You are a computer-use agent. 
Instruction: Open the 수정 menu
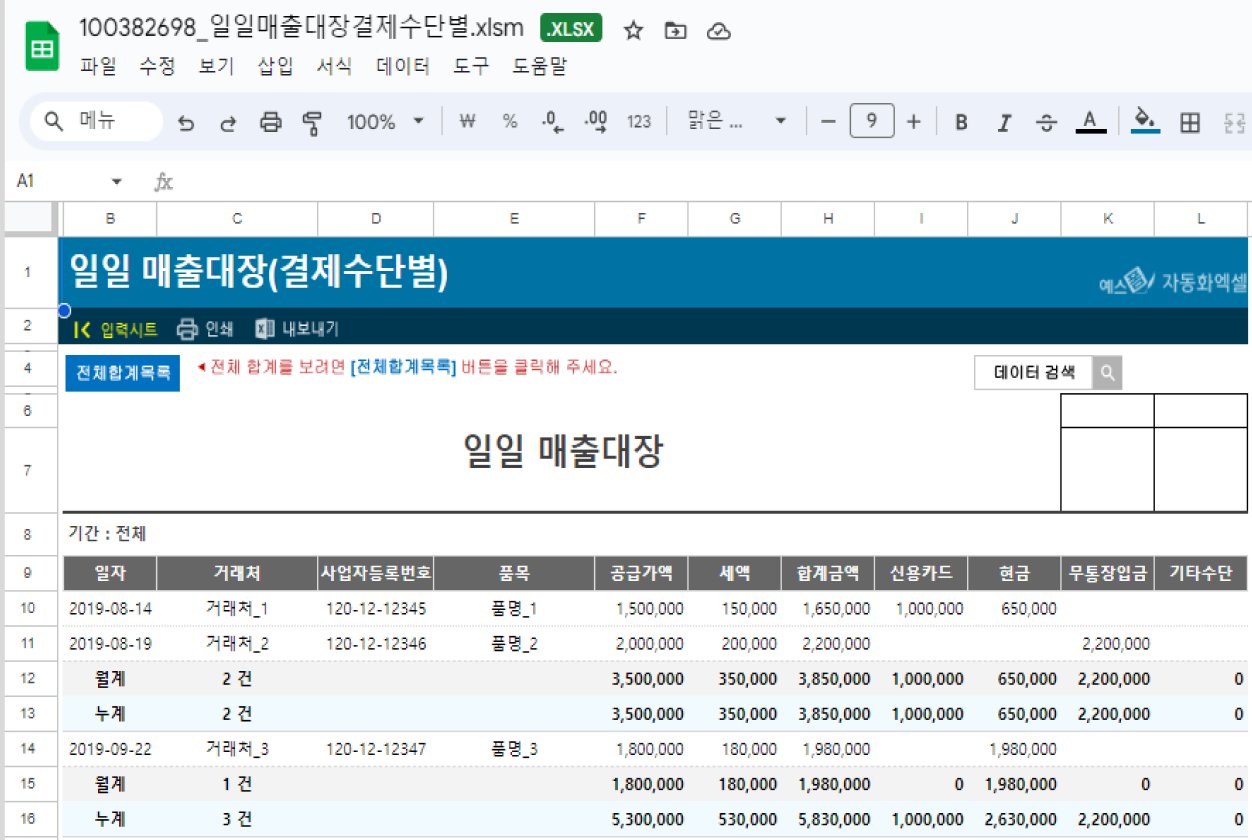point(157,67)
